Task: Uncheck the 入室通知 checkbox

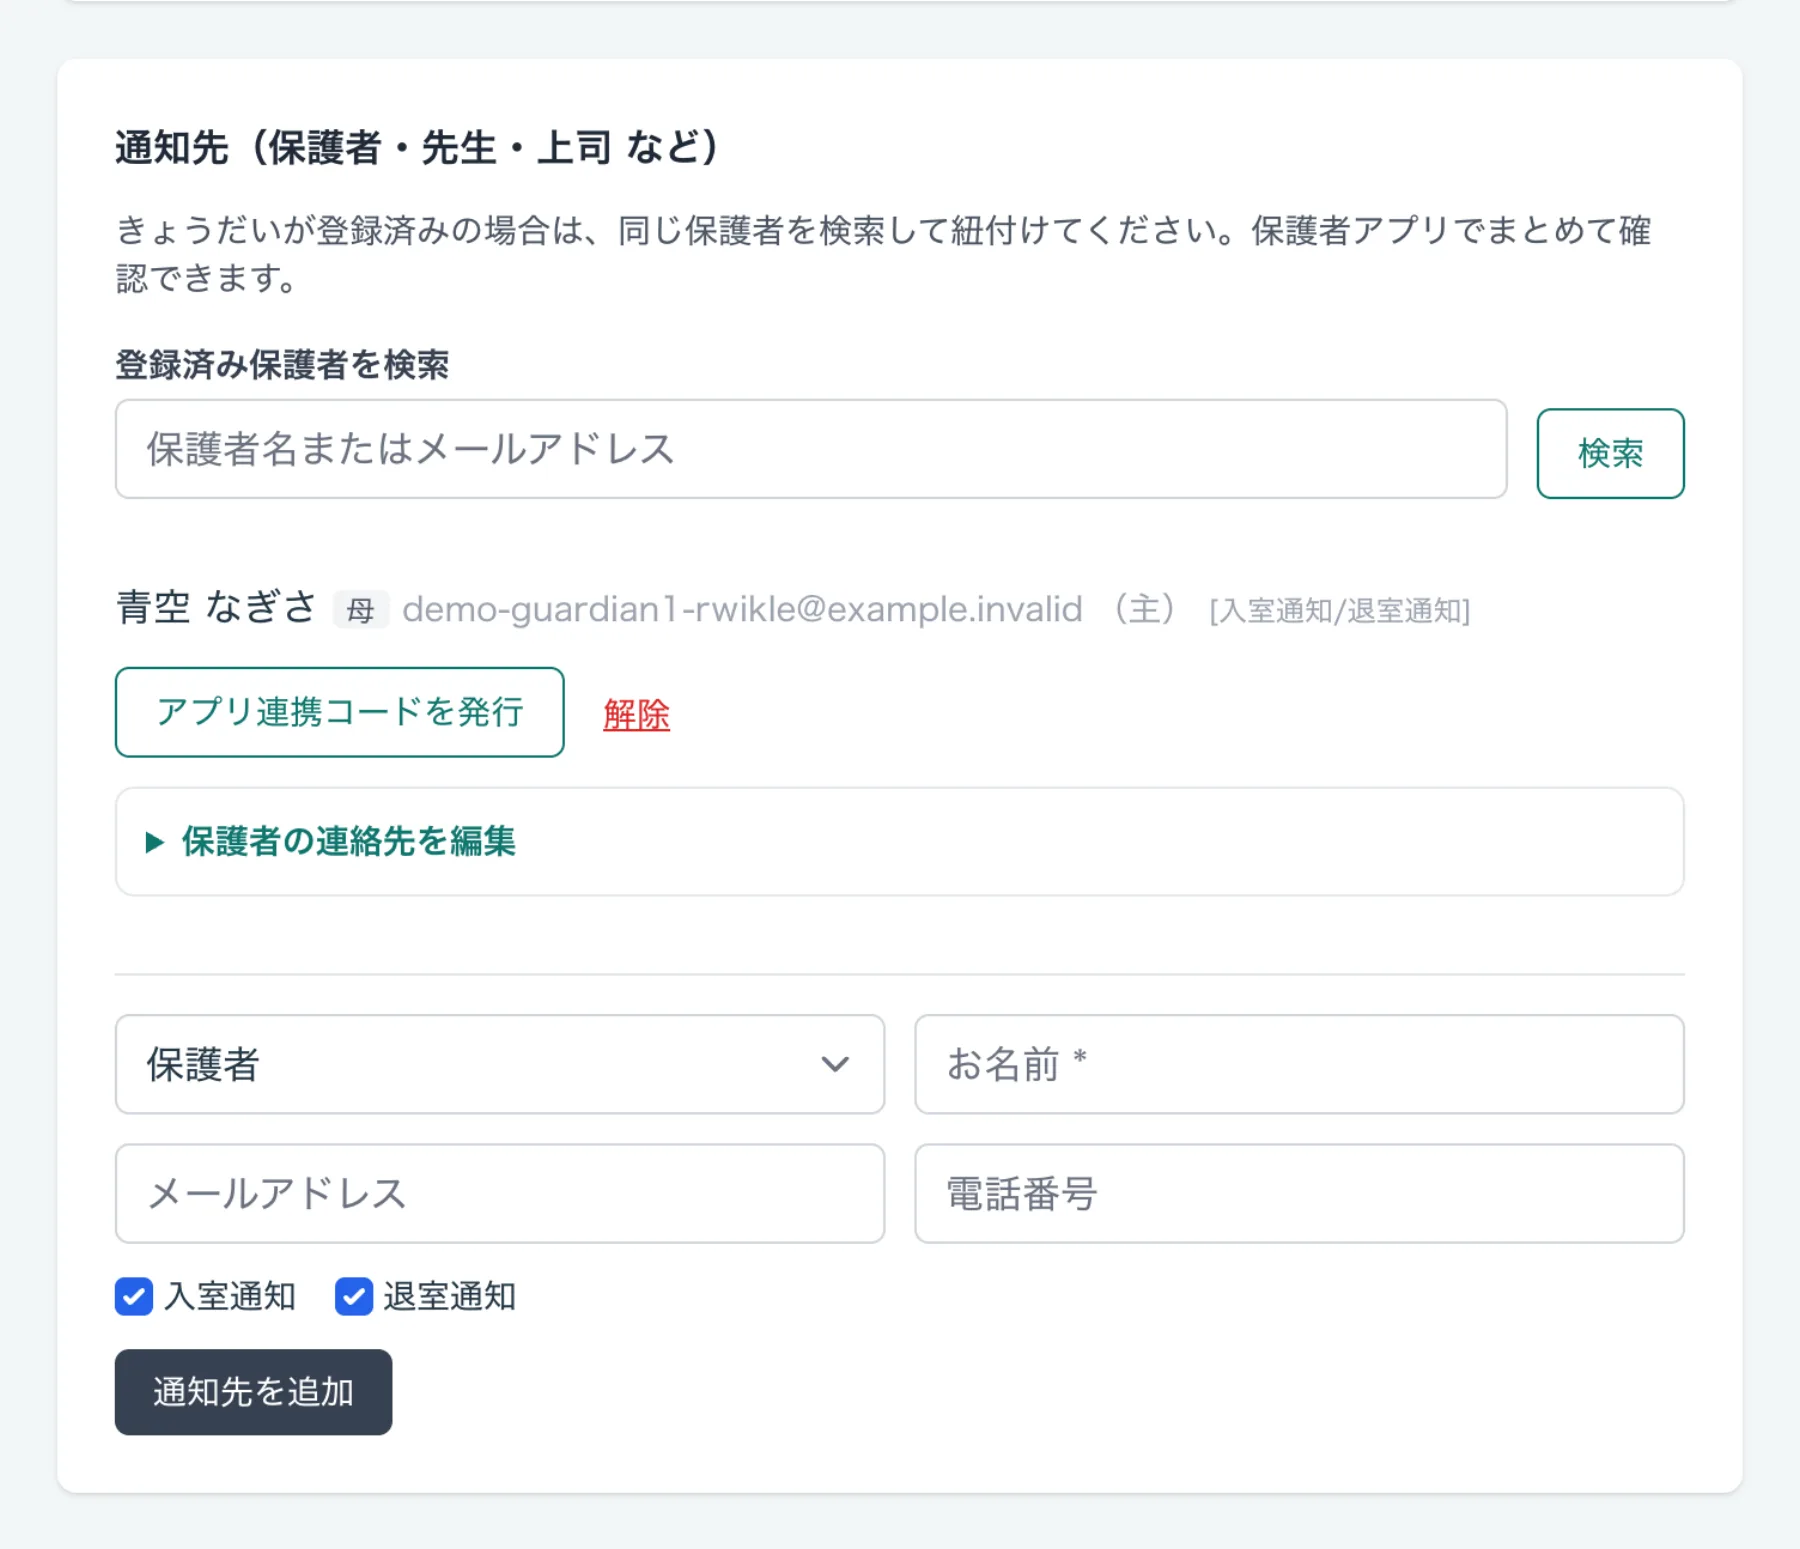Action: (134, 1296)
